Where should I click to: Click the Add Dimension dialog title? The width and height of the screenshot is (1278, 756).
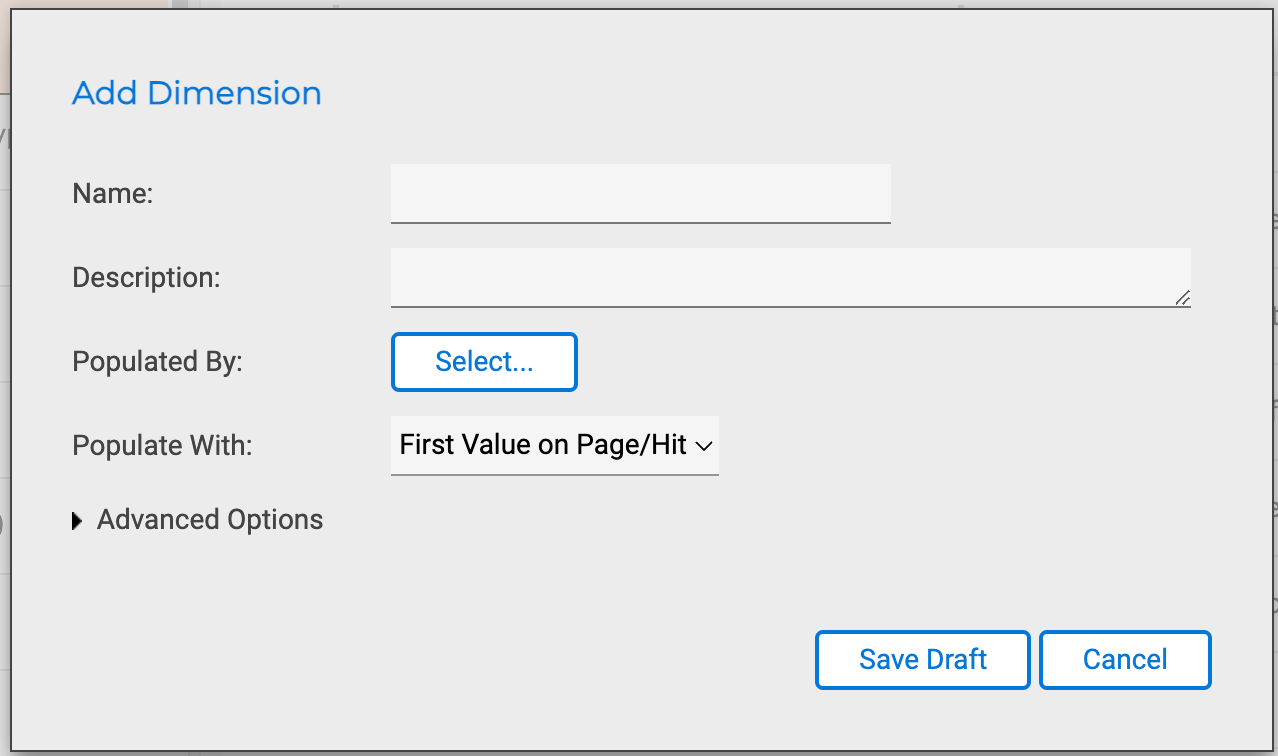click(197, 93)
